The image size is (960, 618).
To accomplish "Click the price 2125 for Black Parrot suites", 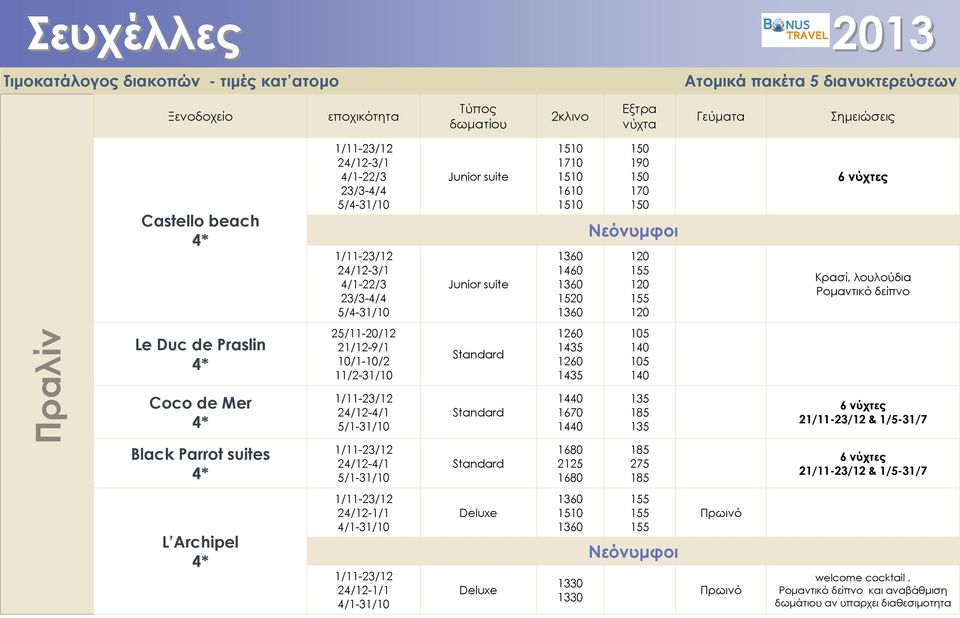I will (x=570, y=464).
